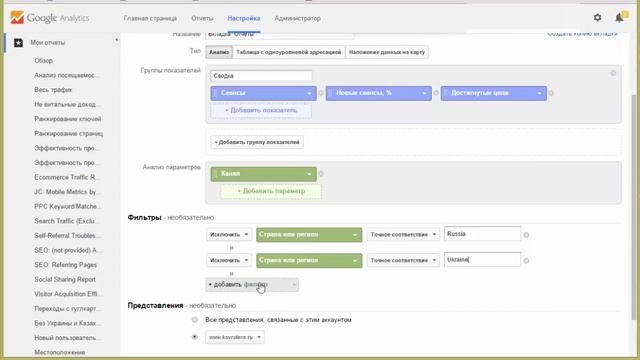Open the Администратор tab

[x=297, y=18]
